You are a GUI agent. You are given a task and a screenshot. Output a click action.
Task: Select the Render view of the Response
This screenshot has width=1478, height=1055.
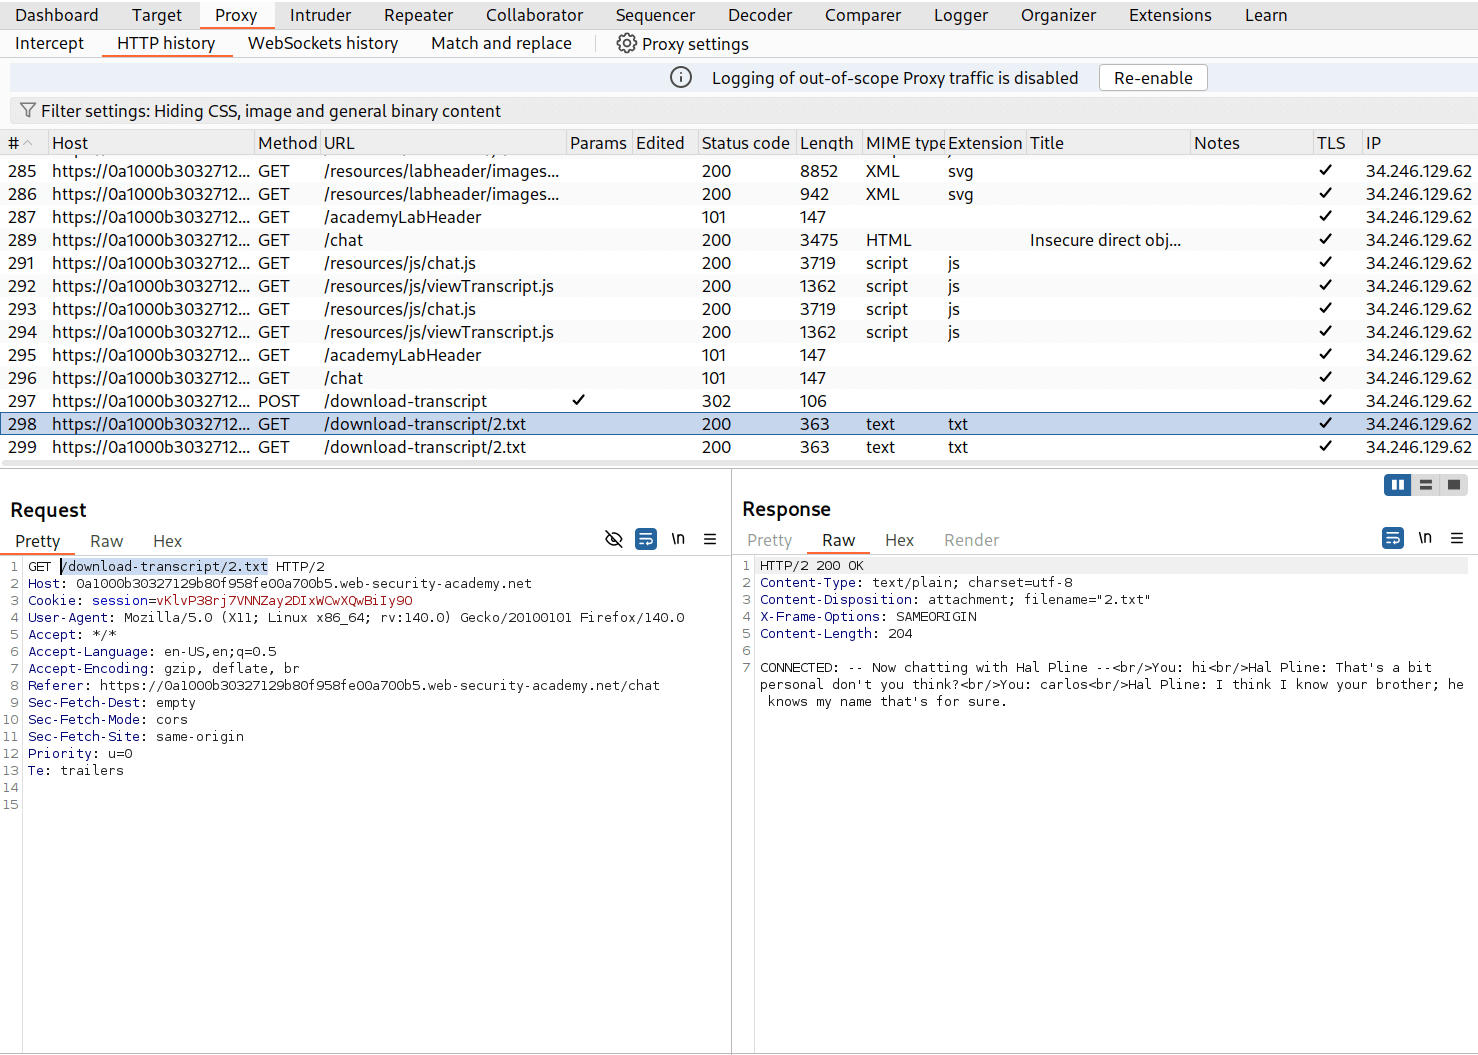970,540
